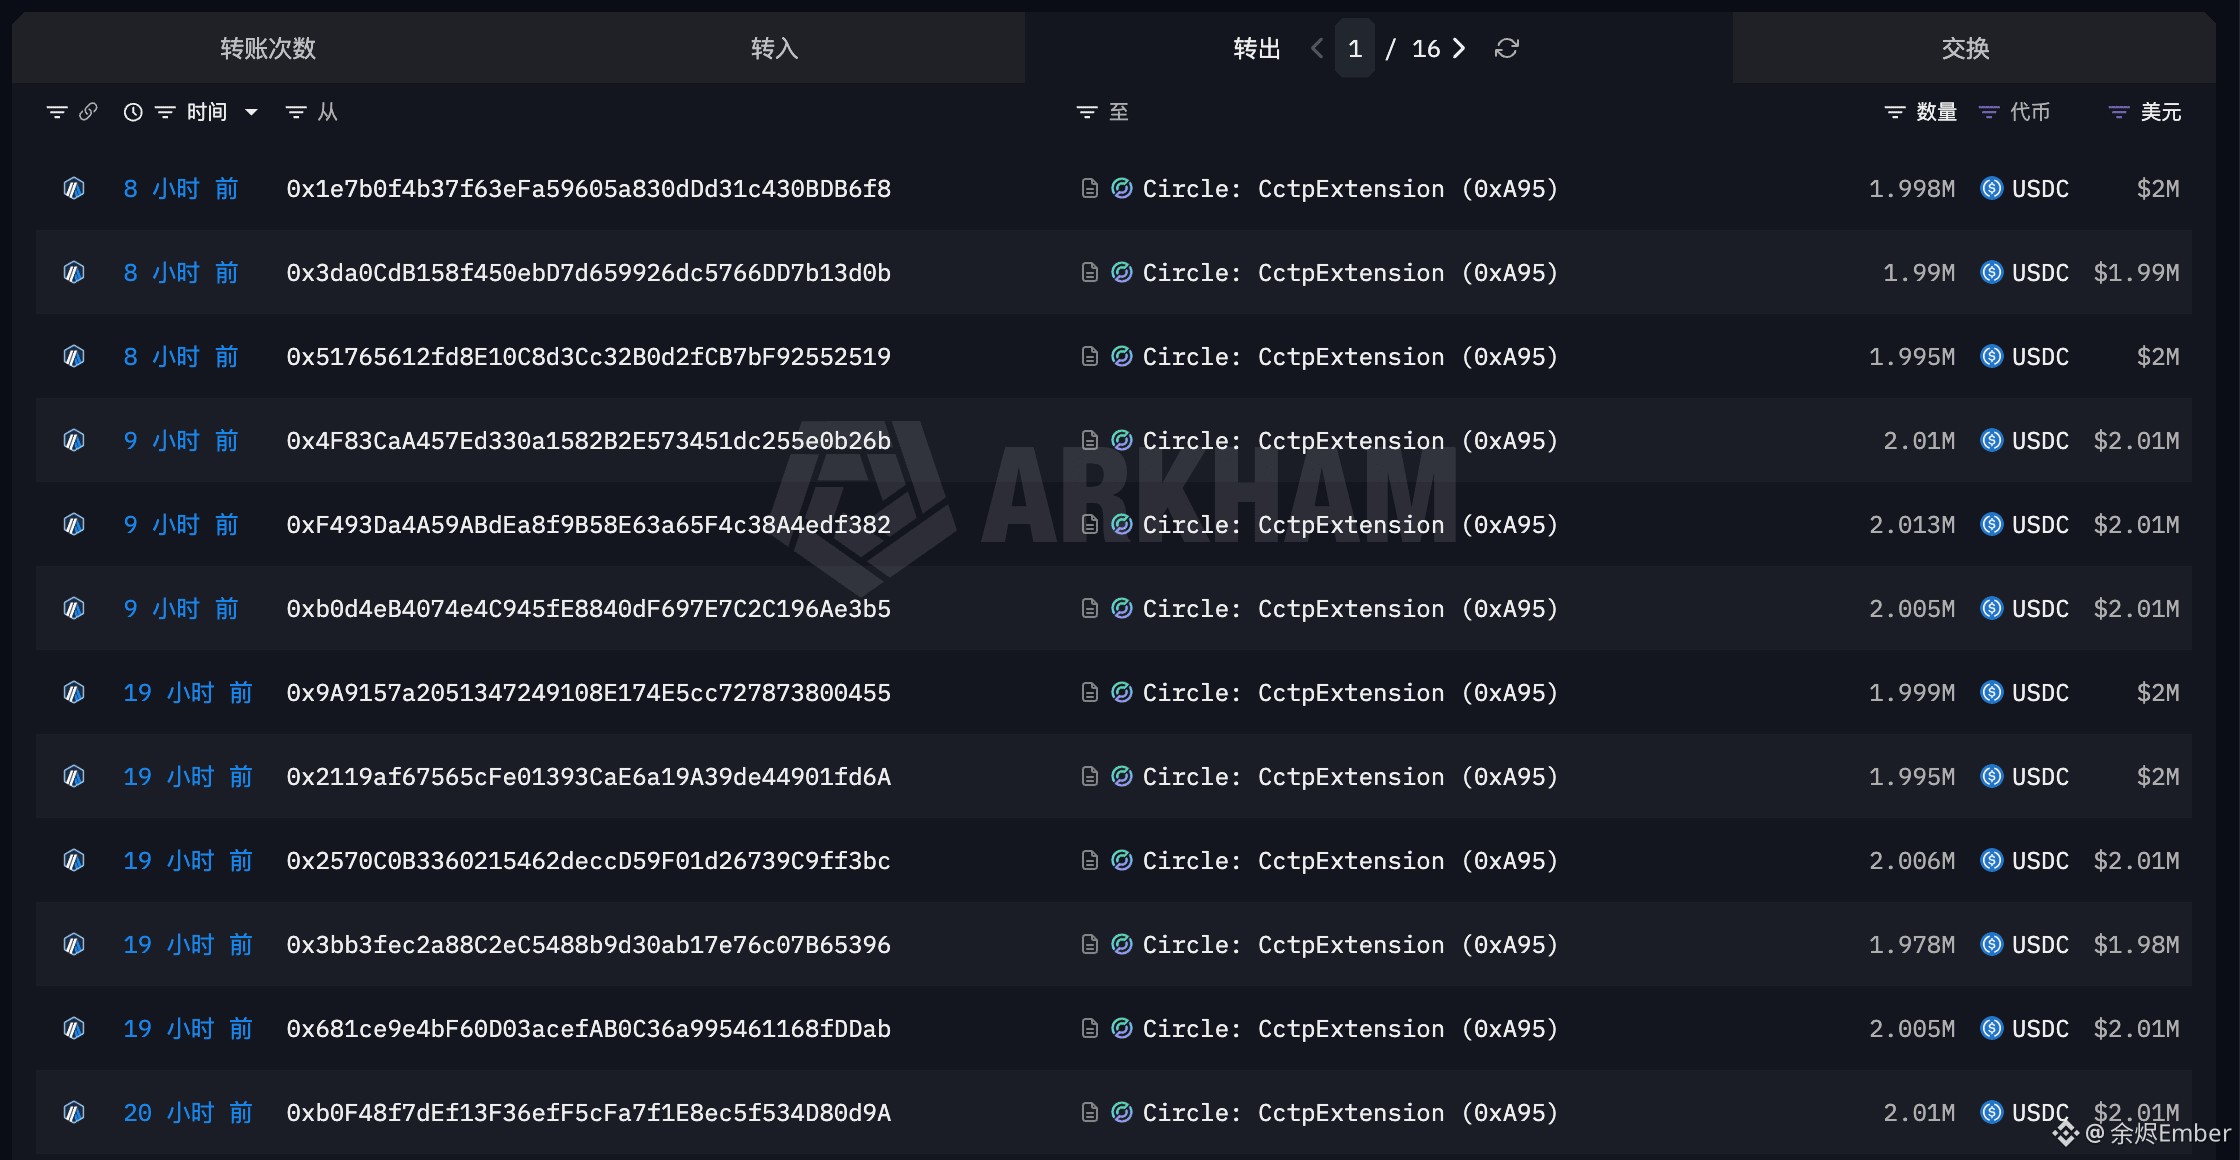Go to next page of transfers
The height and width of the screenshot is (1160, 2240).
click(1459, 48)
